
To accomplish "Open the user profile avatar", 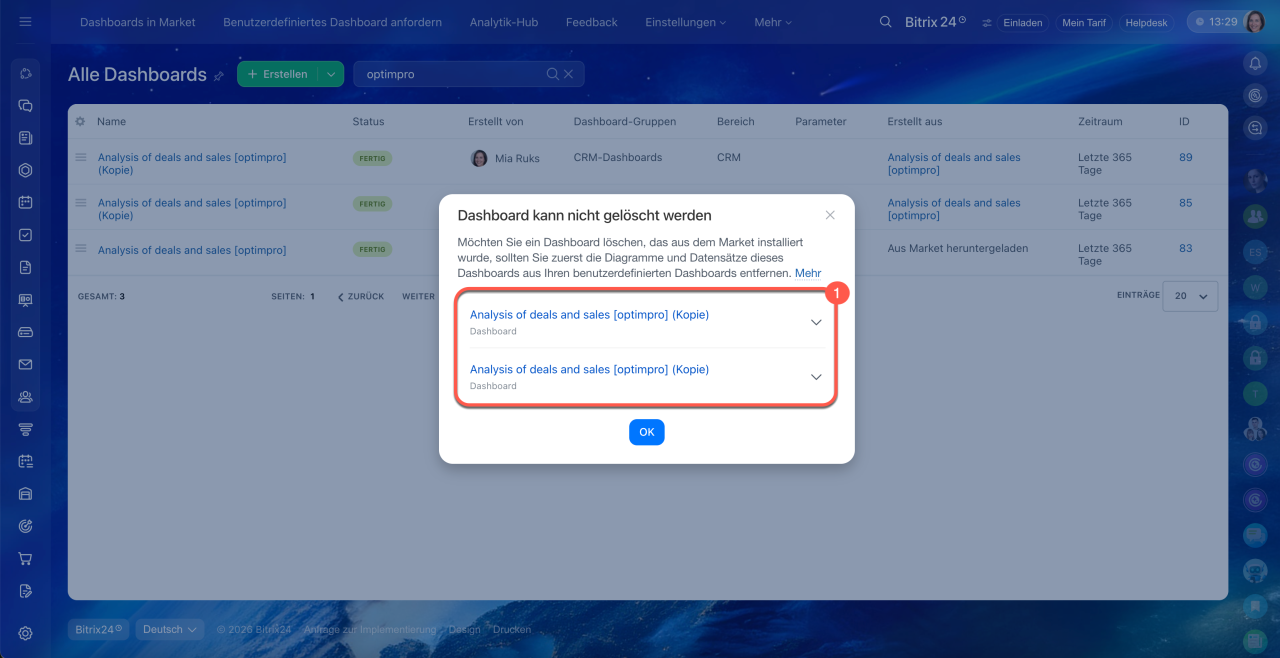I will point(1255,22).
